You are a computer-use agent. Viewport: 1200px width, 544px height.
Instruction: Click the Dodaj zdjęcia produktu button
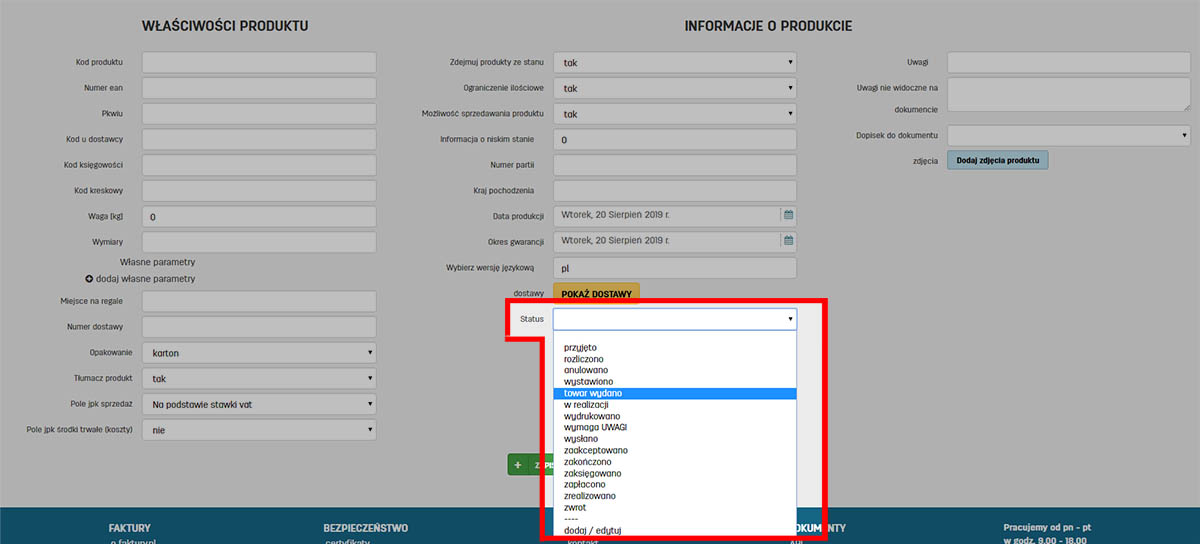point(997,160)
